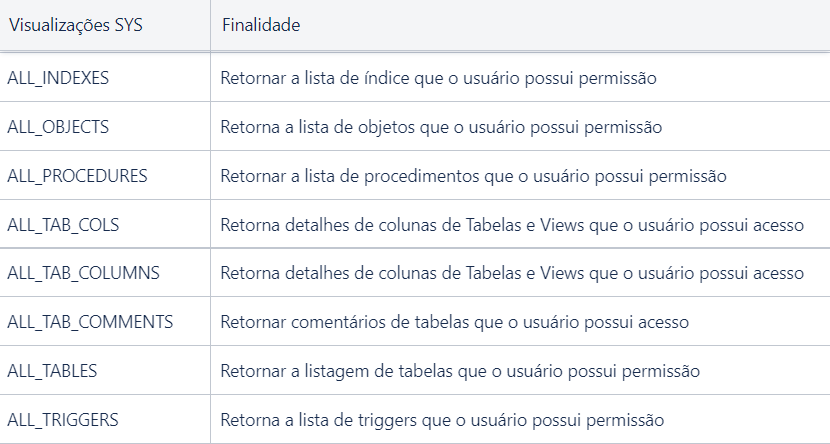Viewport: 830px width, 444px height.
Task: Click the triggers list description text
Action: click(x=442, y=420)
